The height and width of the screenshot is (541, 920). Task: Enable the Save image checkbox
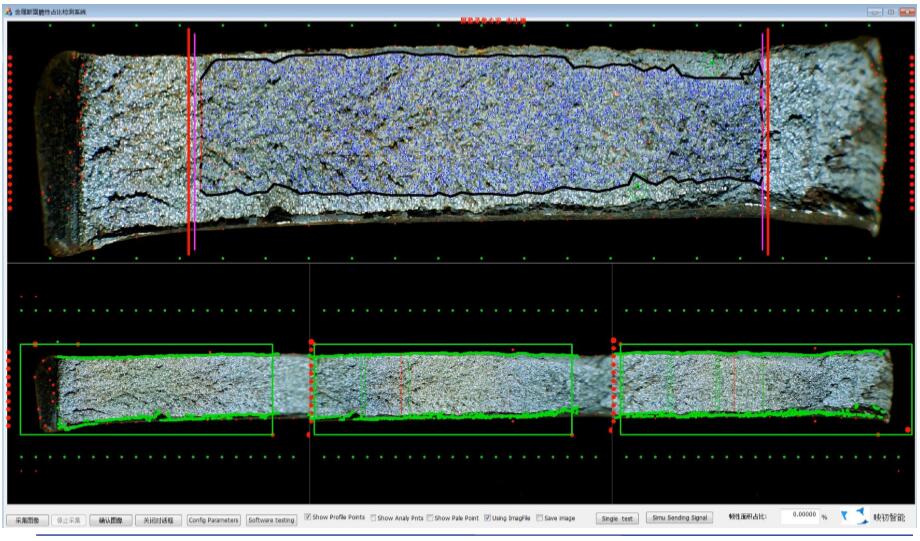click(540, 518)
